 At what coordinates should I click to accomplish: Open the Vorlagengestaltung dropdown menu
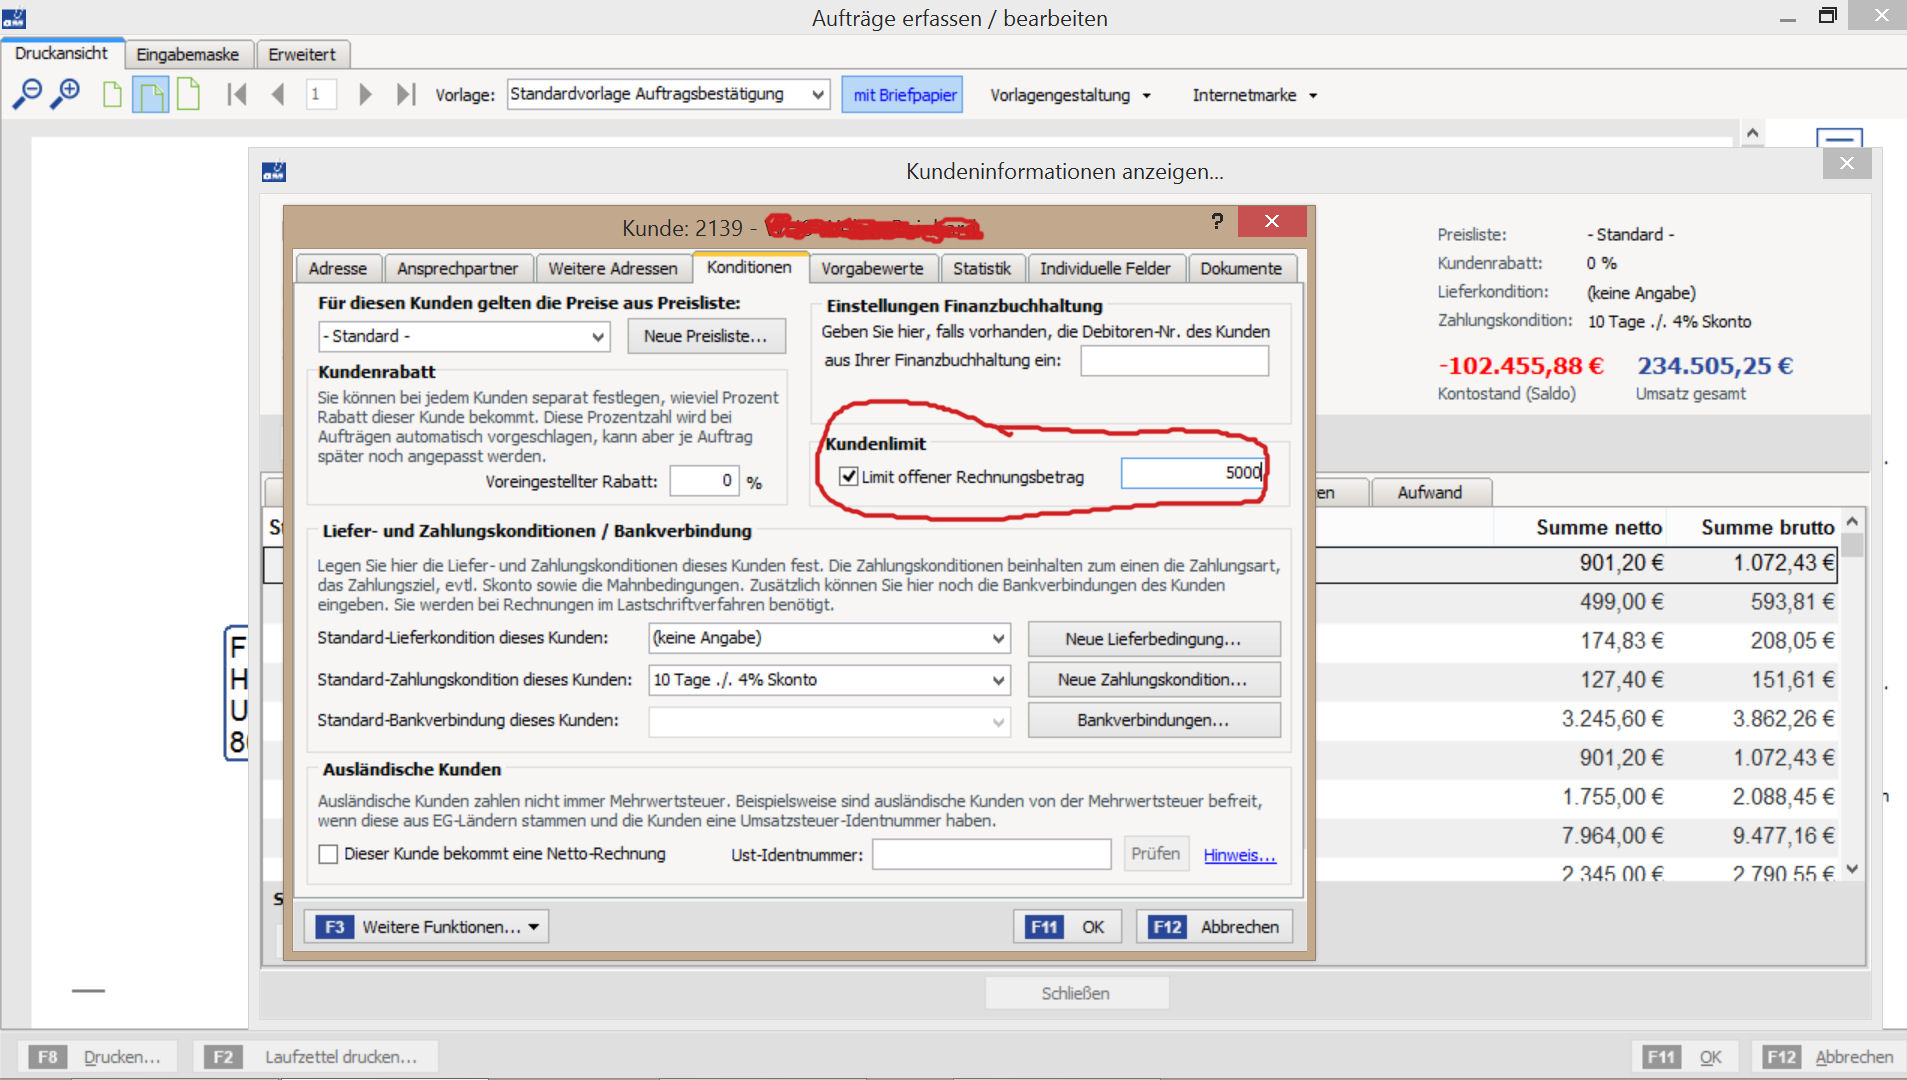(1070, 95)
